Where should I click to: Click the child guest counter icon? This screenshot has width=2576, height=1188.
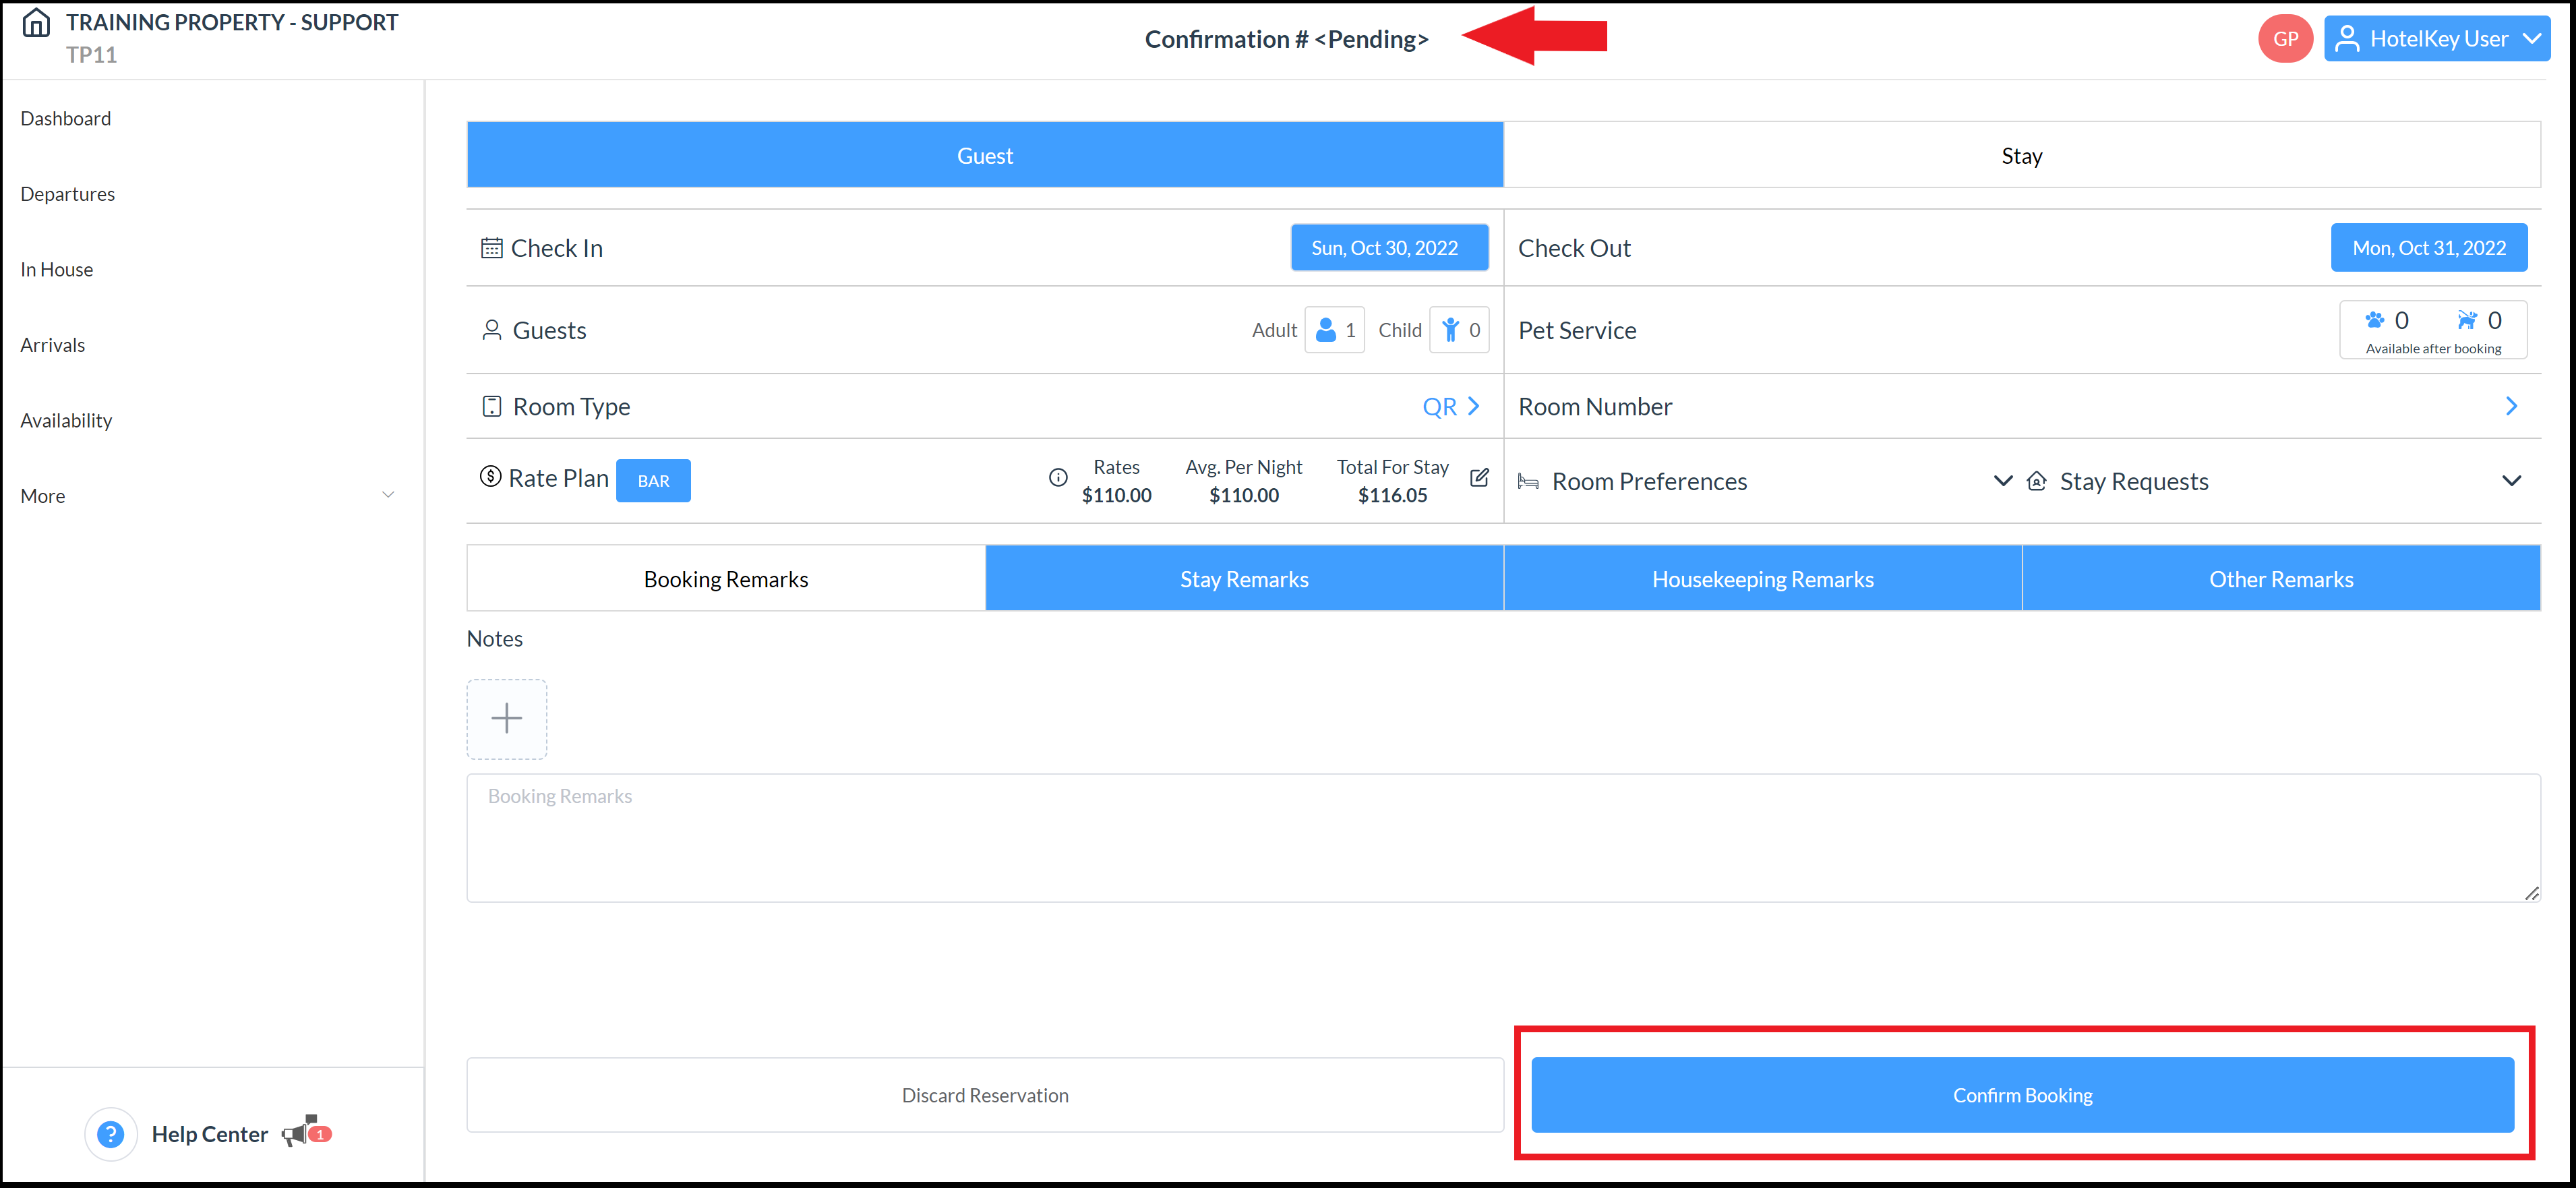tap(1451, 329)
